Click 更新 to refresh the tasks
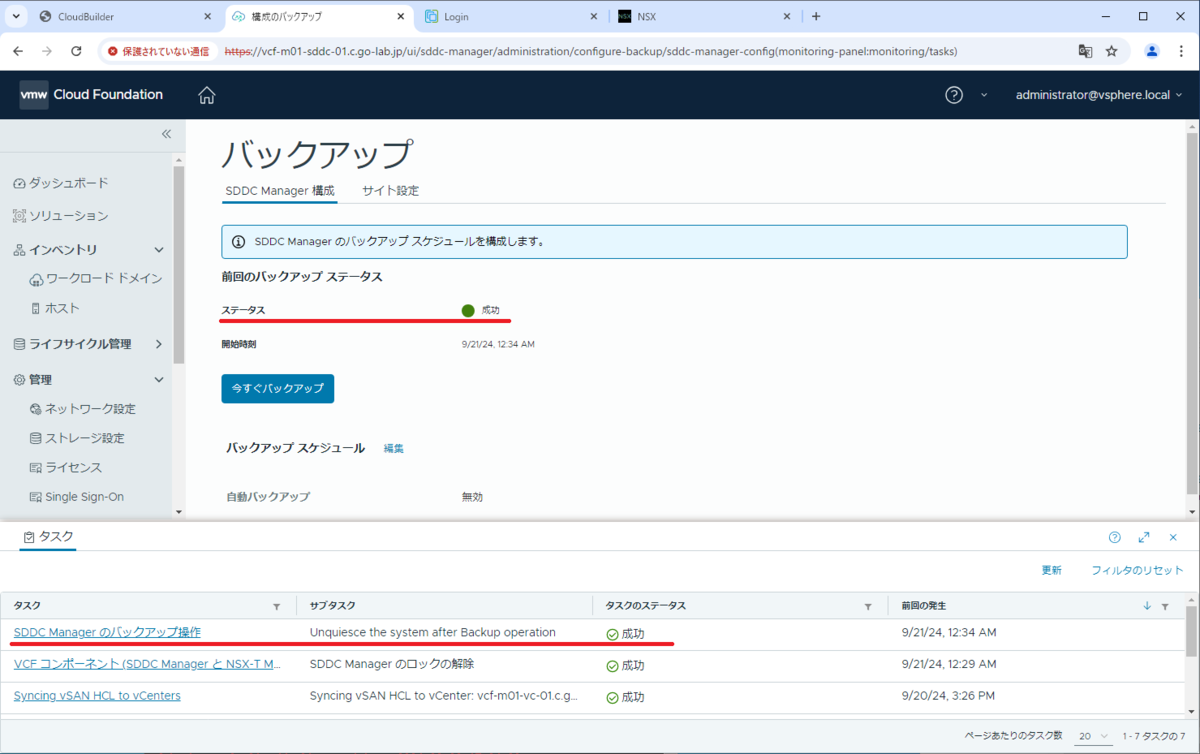This screenshot has width=1200, height=754. click(1051, 570)
